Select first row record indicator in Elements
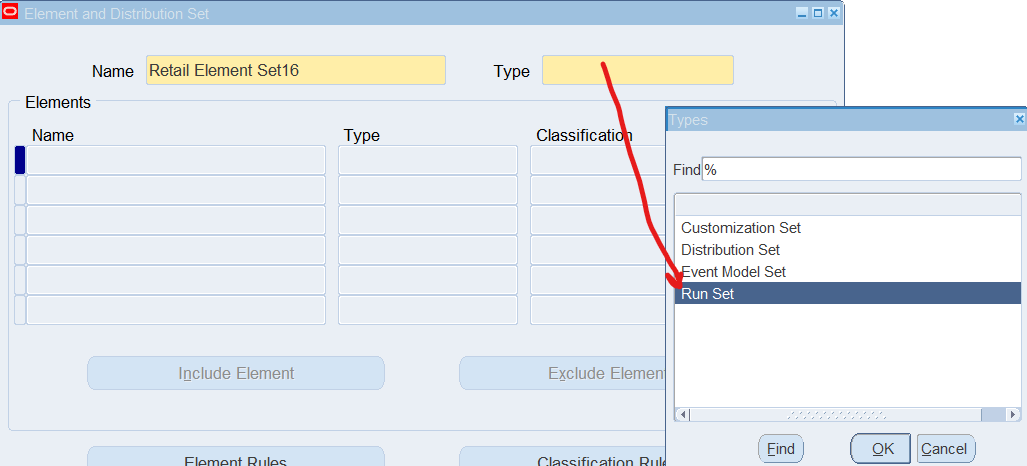 20,160
